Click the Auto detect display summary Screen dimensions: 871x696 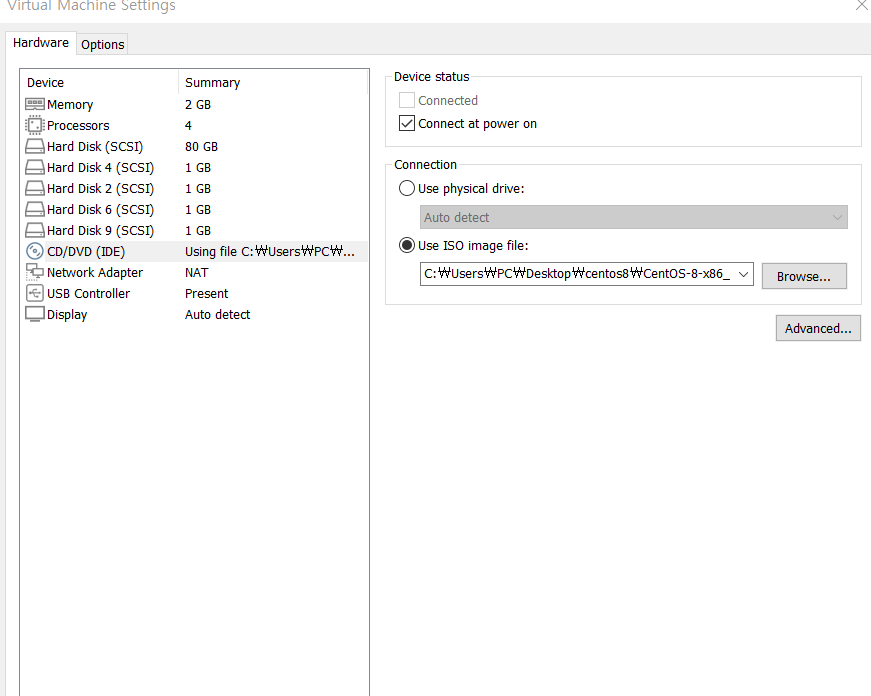pos(218,315)
